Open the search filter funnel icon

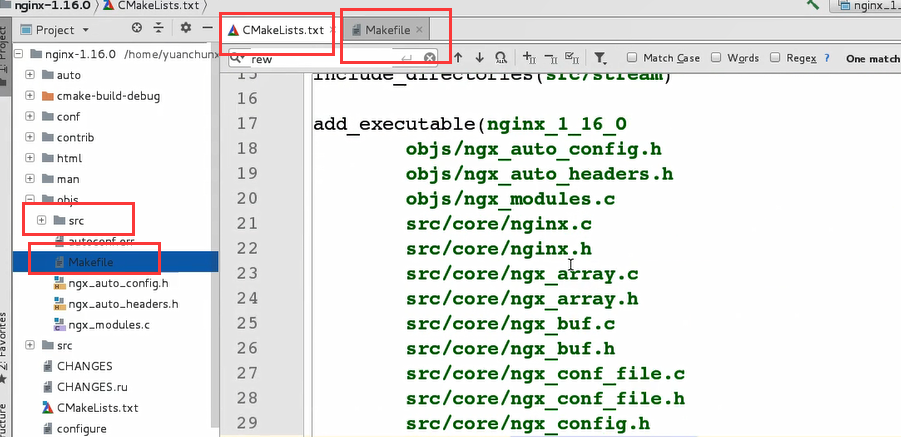click(600, 57)
